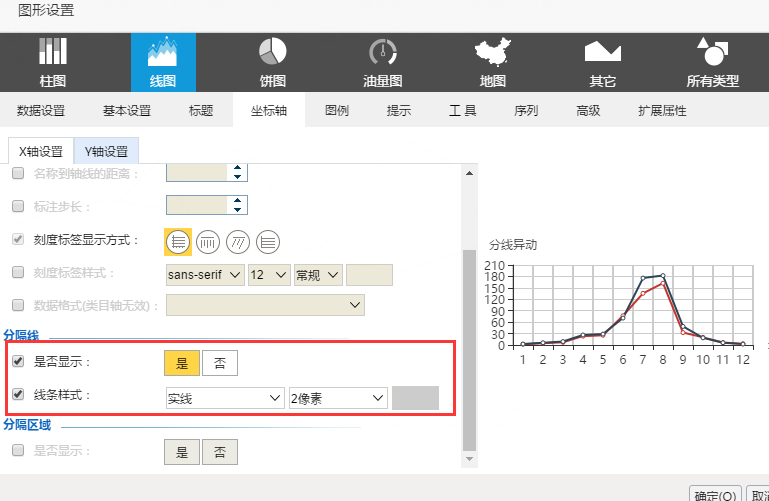This screenshot has width=769, height=501.
Task: Open font size 12 dropdown
Action: [269, 275]
